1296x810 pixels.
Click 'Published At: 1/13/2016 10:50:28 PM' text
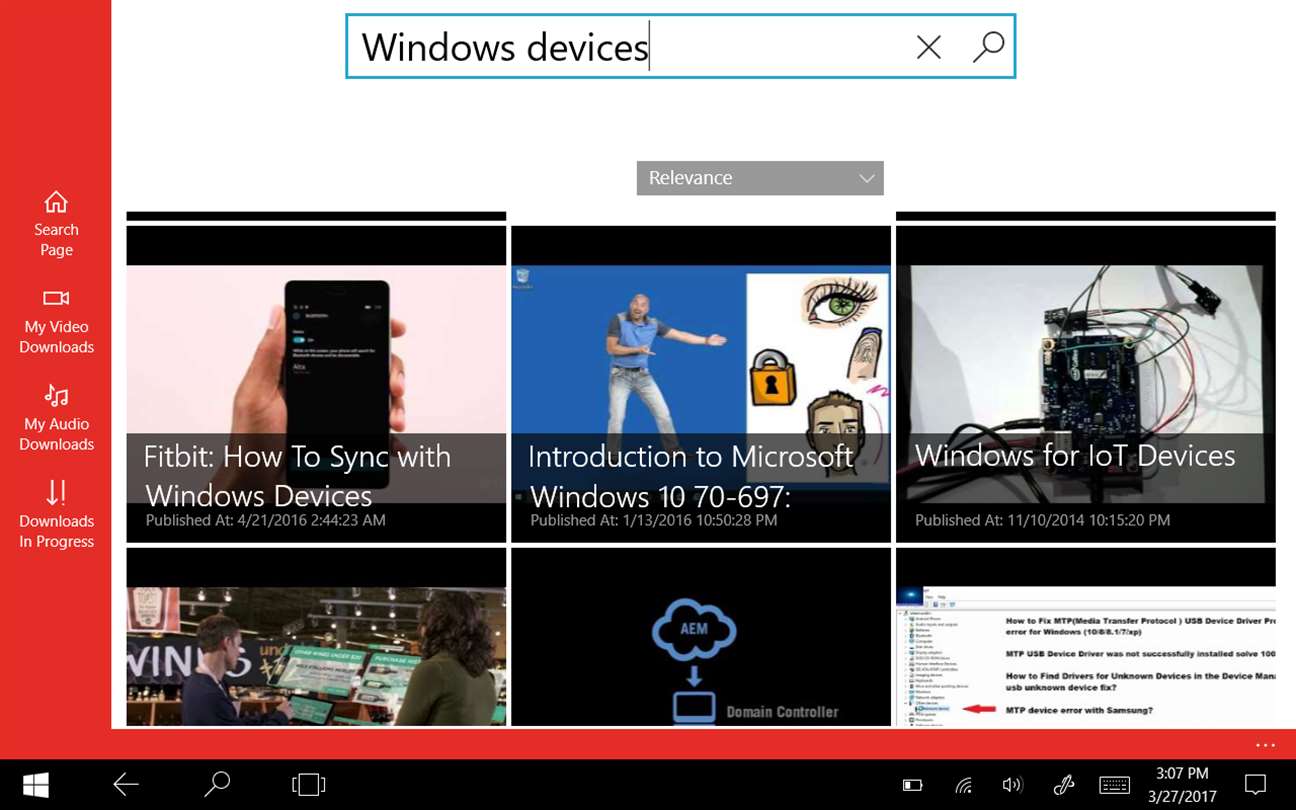coord(654,520)
